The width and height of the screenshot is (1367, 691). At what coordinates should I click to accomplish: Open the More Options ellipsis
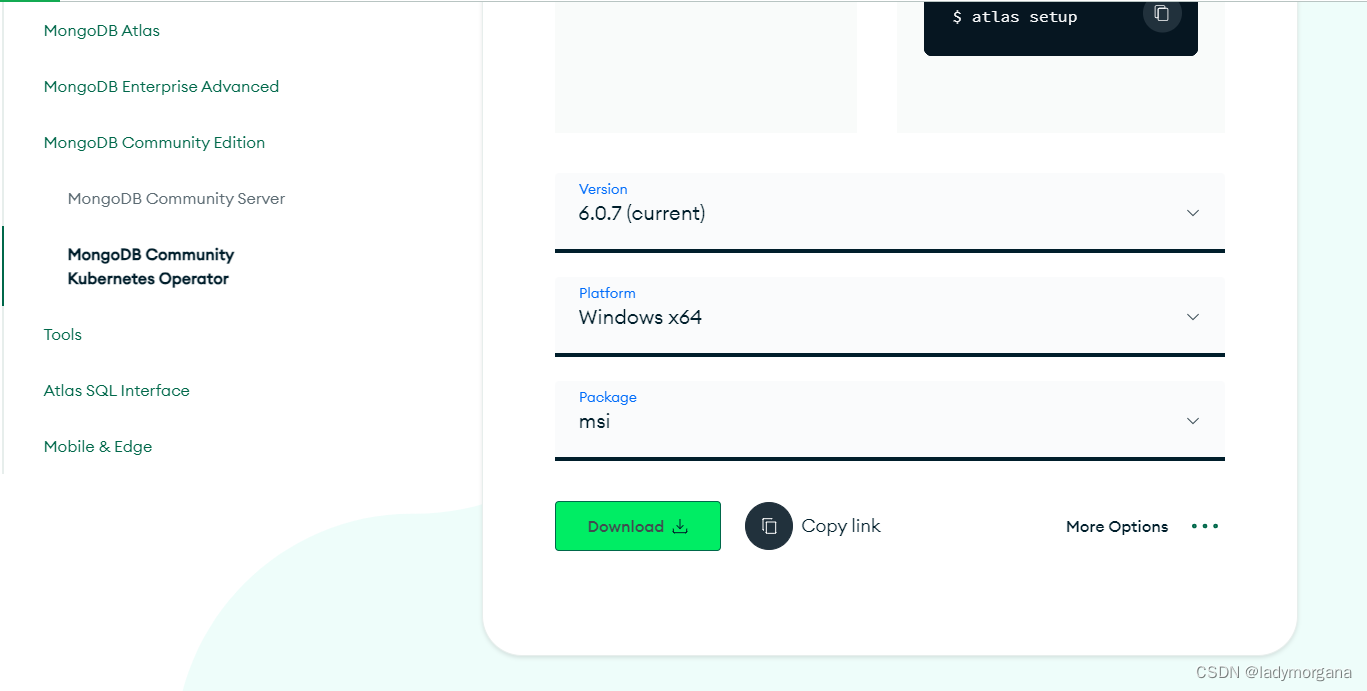(x=1205, y=526)
